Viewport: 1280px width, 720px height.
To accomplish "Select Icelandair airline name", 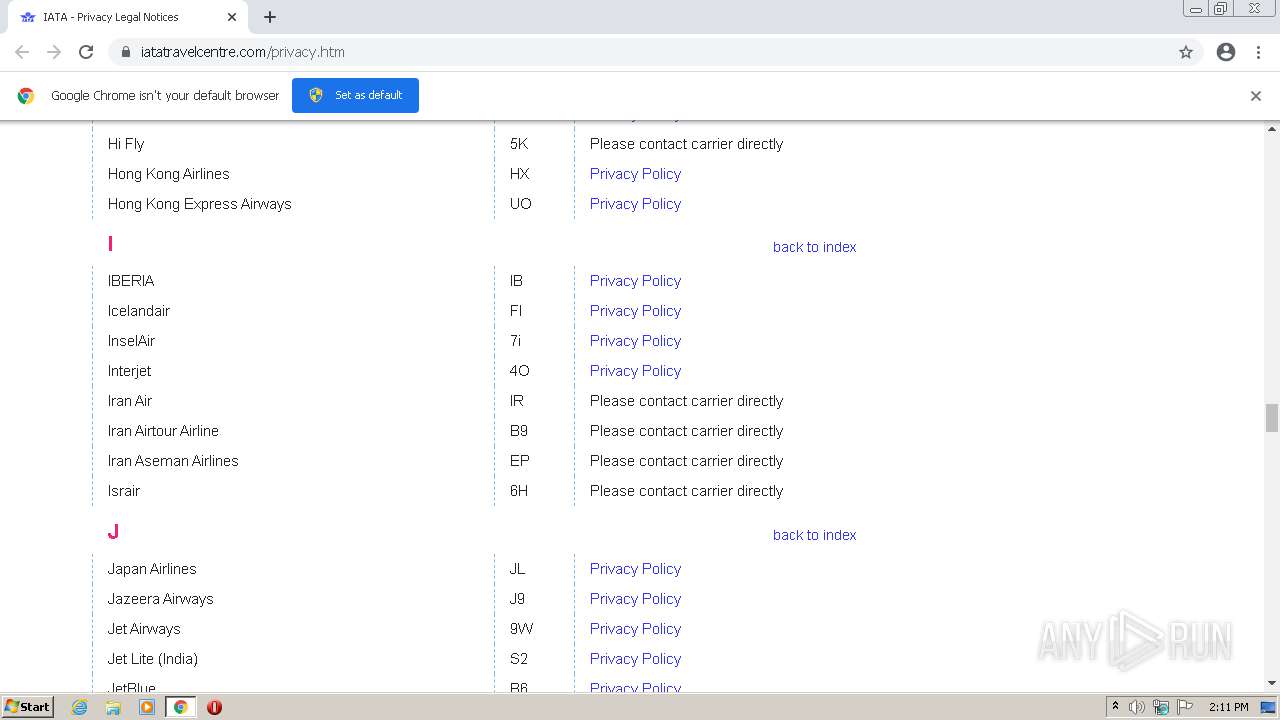I will pyautogui.click(x=139, y=311).
